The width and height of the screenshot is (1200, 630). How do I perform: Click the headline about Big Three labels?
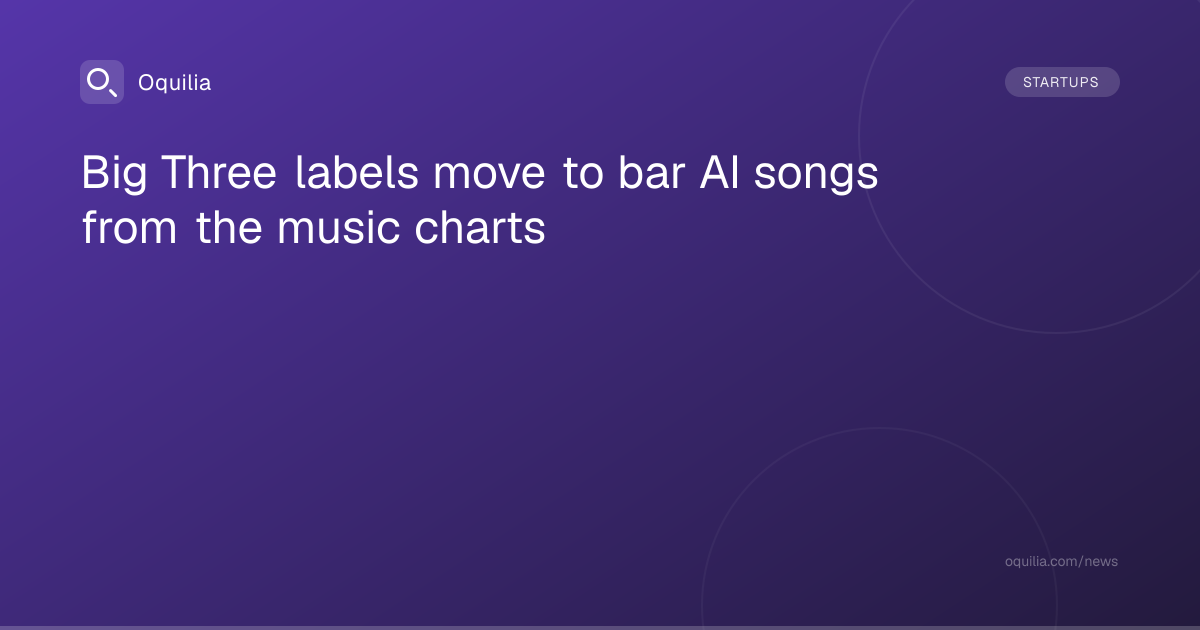480,201
